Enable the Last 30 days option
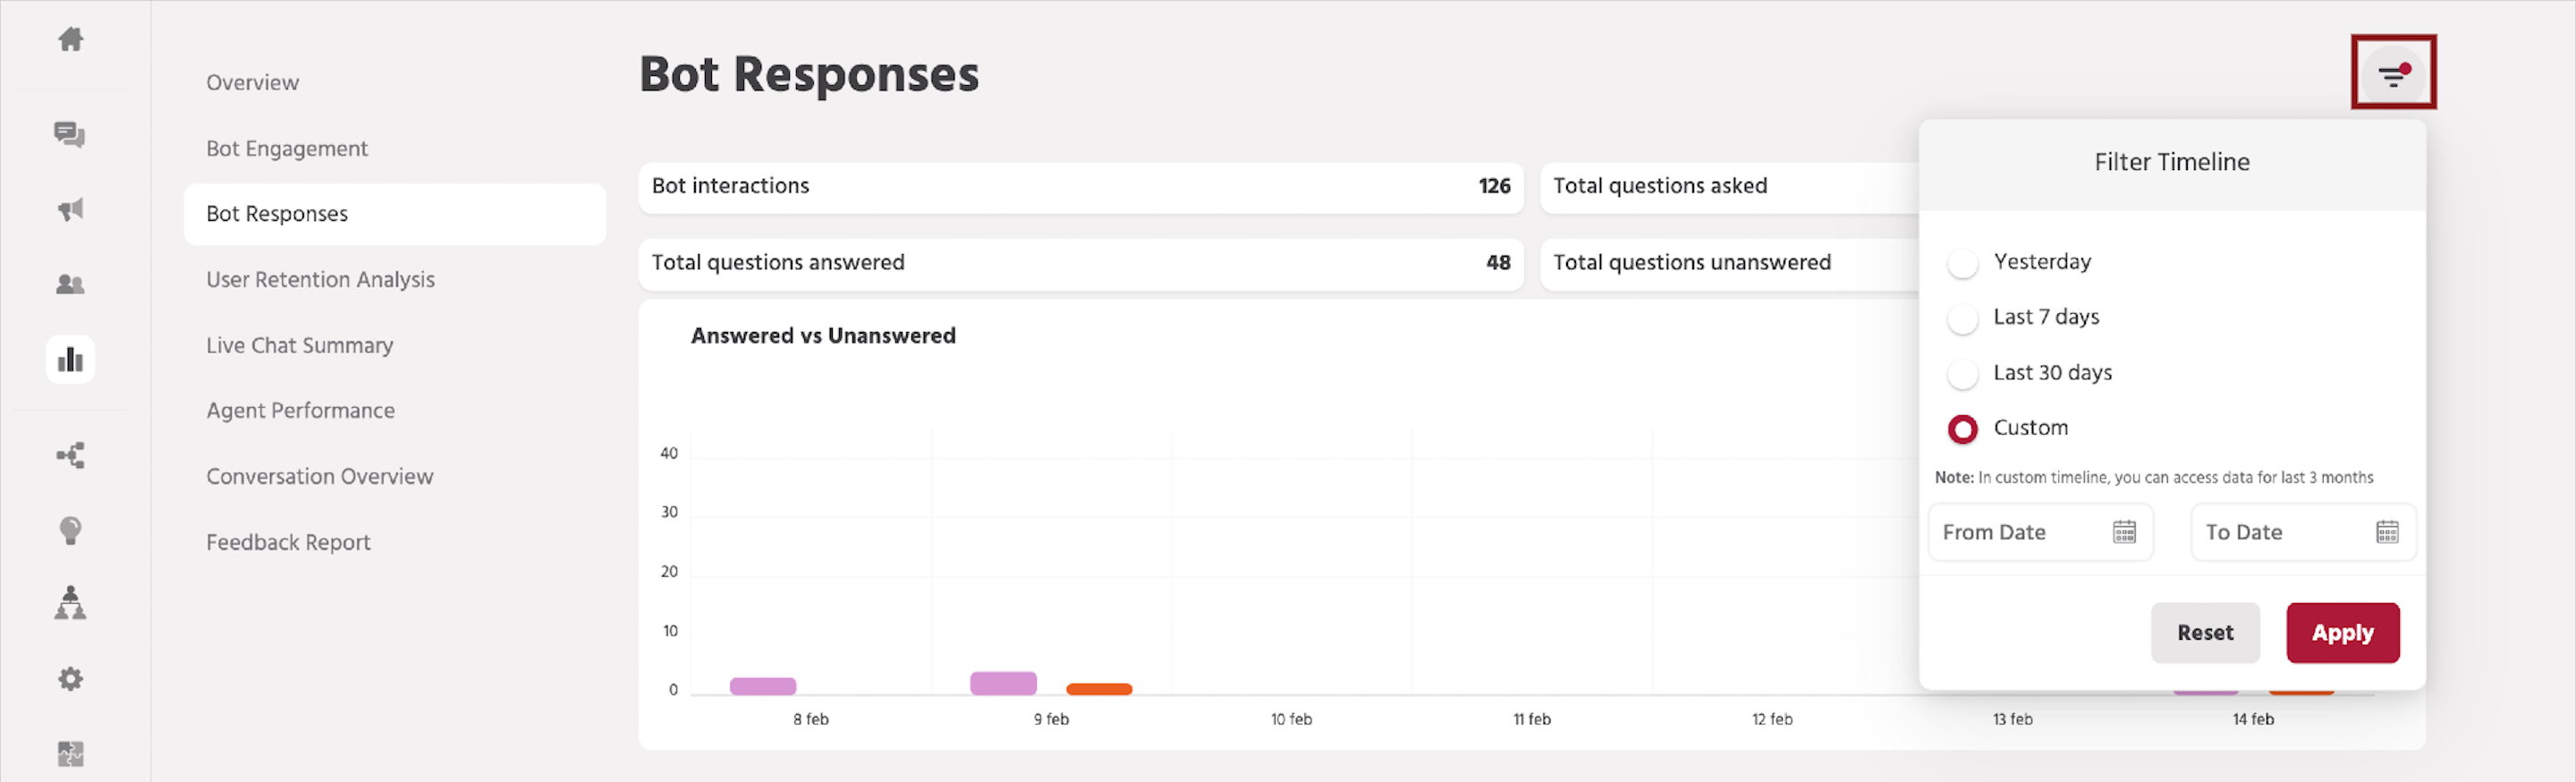This screenshot has width=2576, height=782. click(x=1963, y=373)
